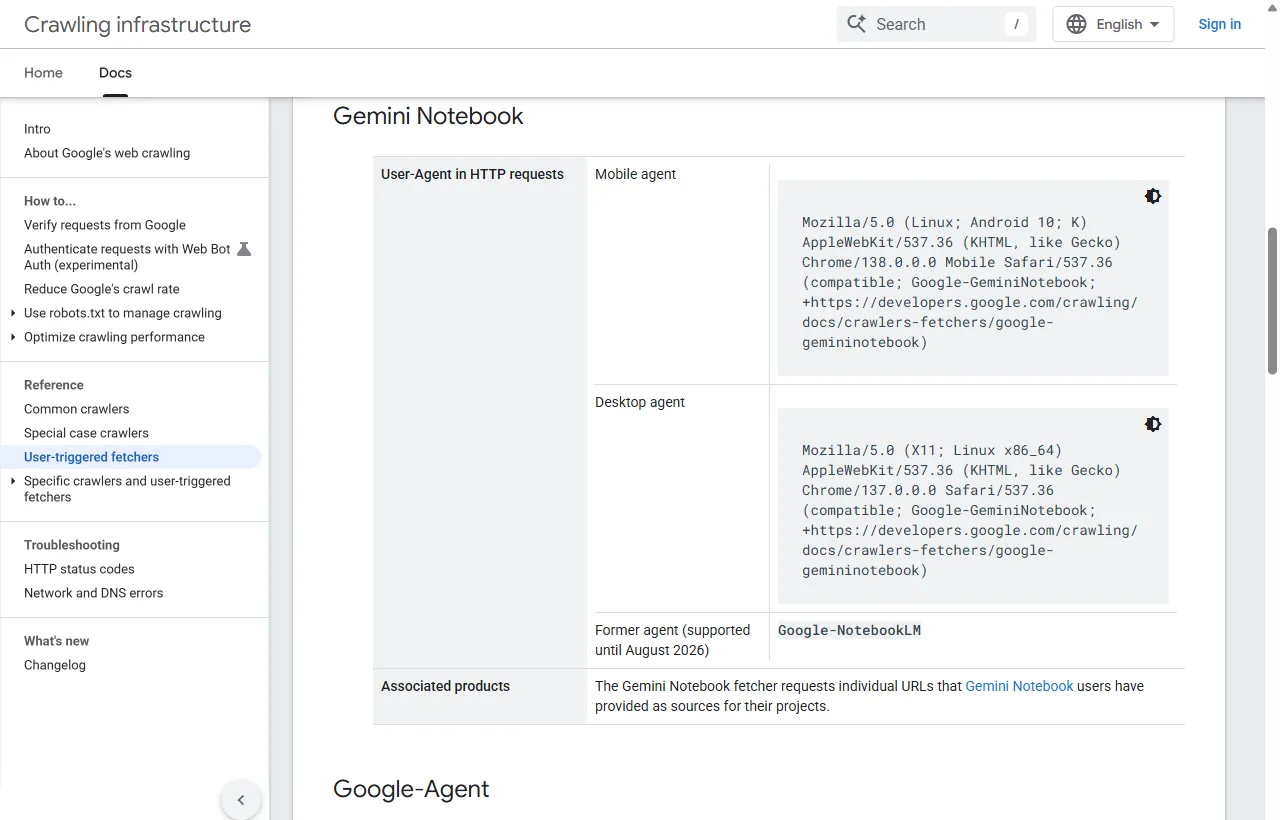Open the Common crawlers reference
Image resolution: width=1280 pixels, height=820 pixels.
76,409
